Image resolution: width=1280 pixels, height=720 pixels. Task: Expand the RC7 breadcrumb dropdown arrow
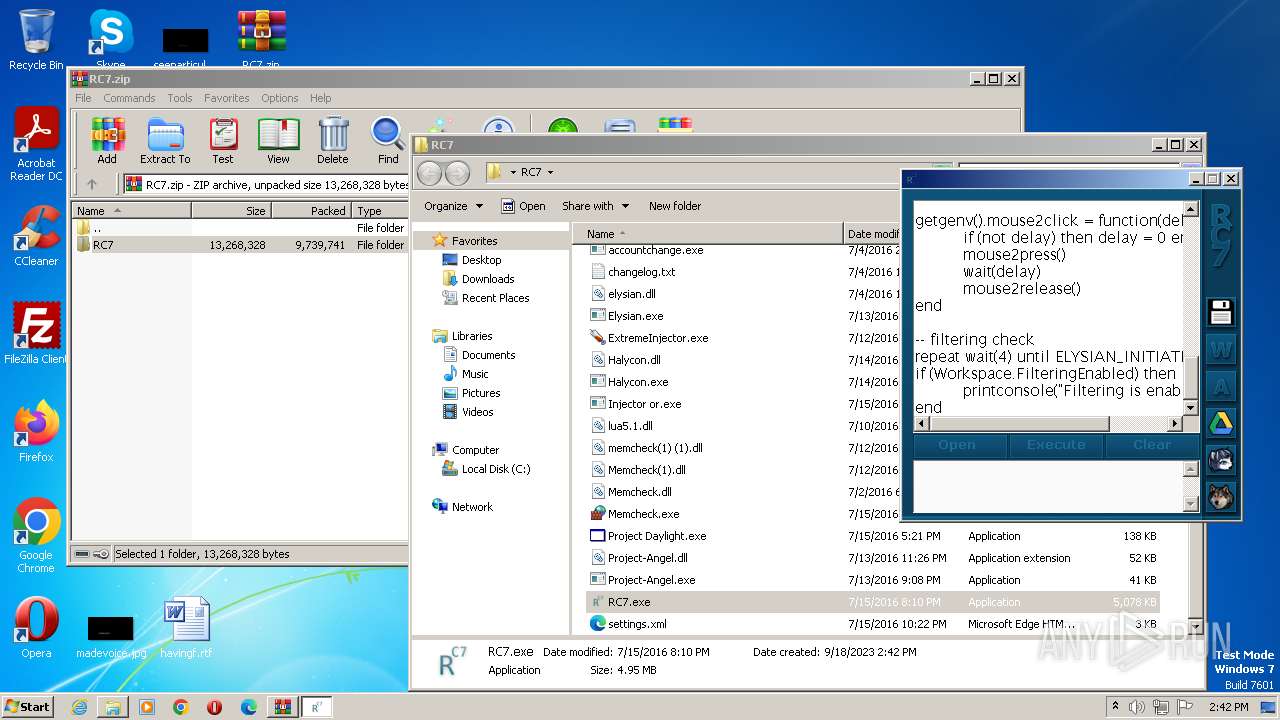pyautogui.click(x=550, y=172)
